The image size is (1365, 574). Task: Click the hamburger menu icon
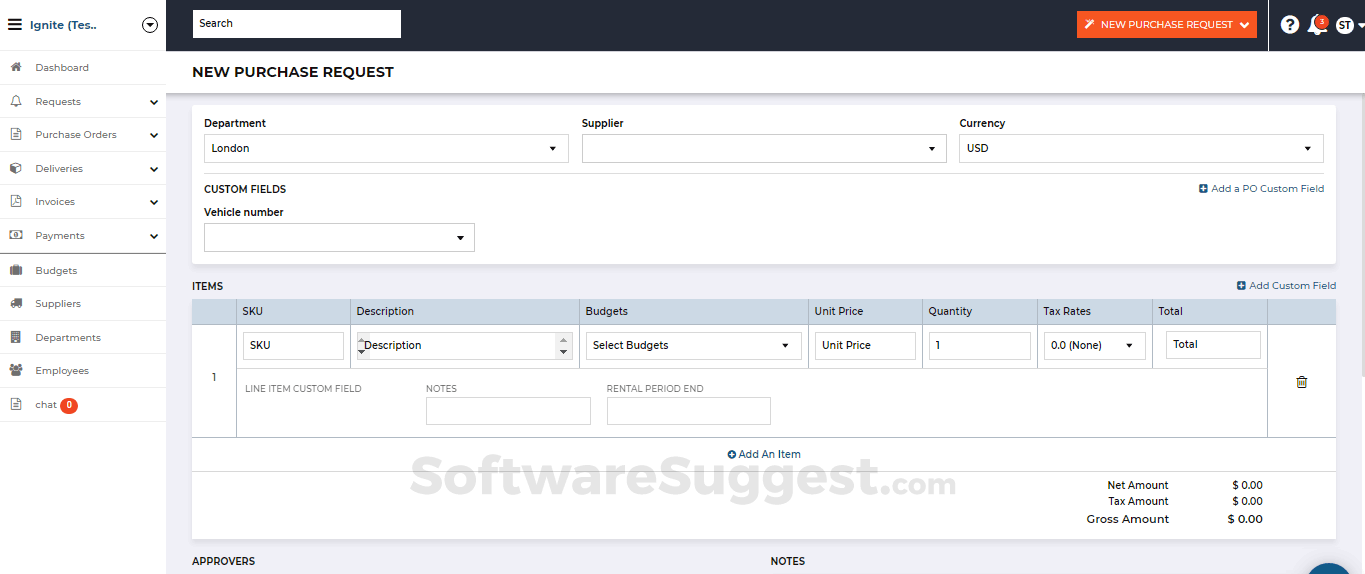coord(15,25)
